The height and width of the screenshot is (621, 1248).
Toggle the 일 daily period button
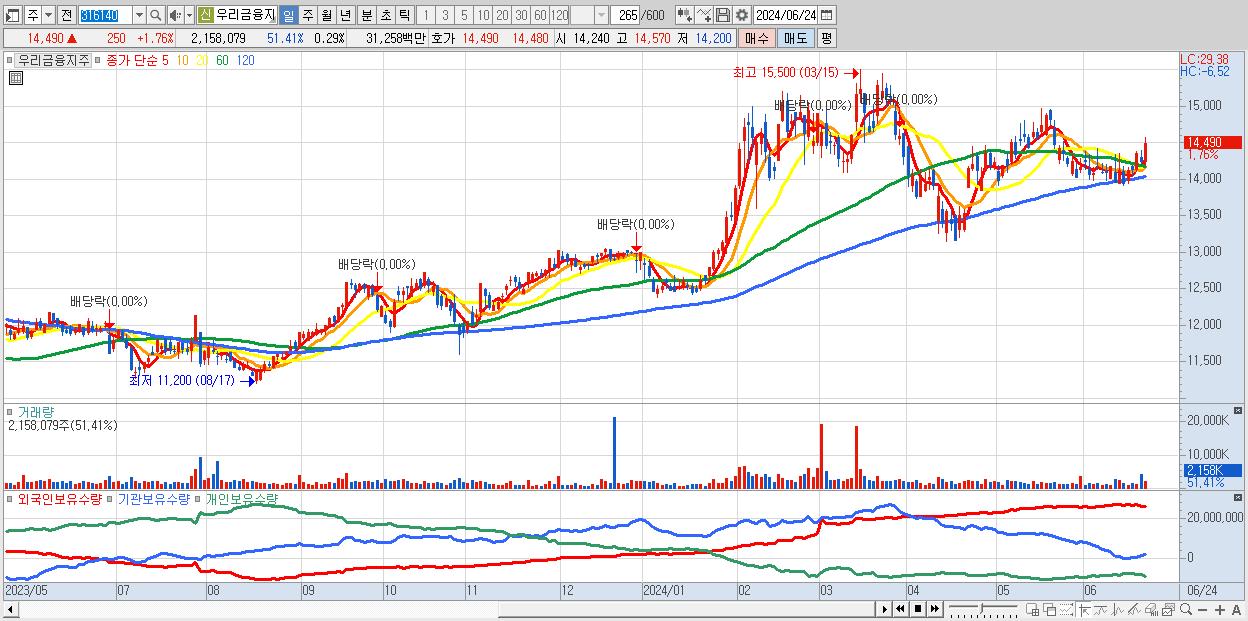pyautogui.click(x=288, y=15)
